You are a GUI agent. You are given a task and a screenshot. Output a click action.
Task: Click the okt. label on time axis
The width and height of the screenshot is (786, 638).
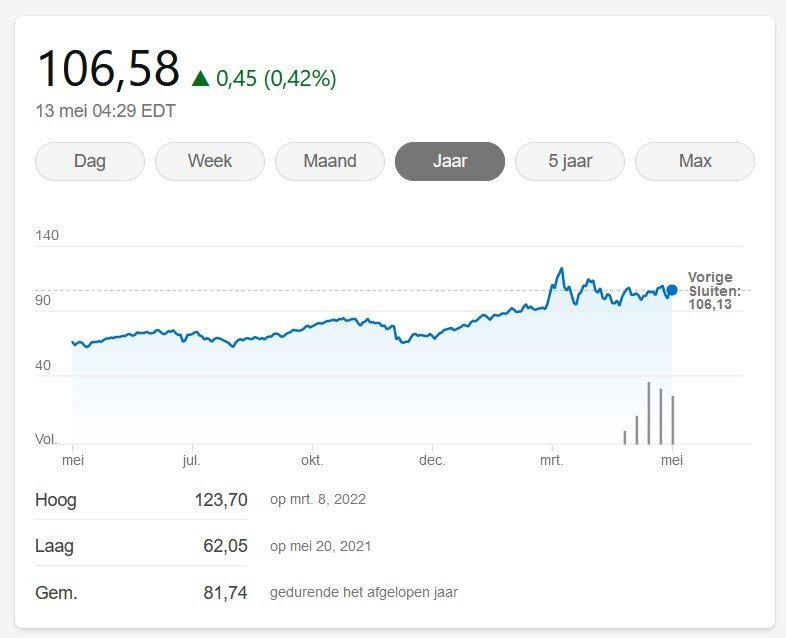click(312, 461)
